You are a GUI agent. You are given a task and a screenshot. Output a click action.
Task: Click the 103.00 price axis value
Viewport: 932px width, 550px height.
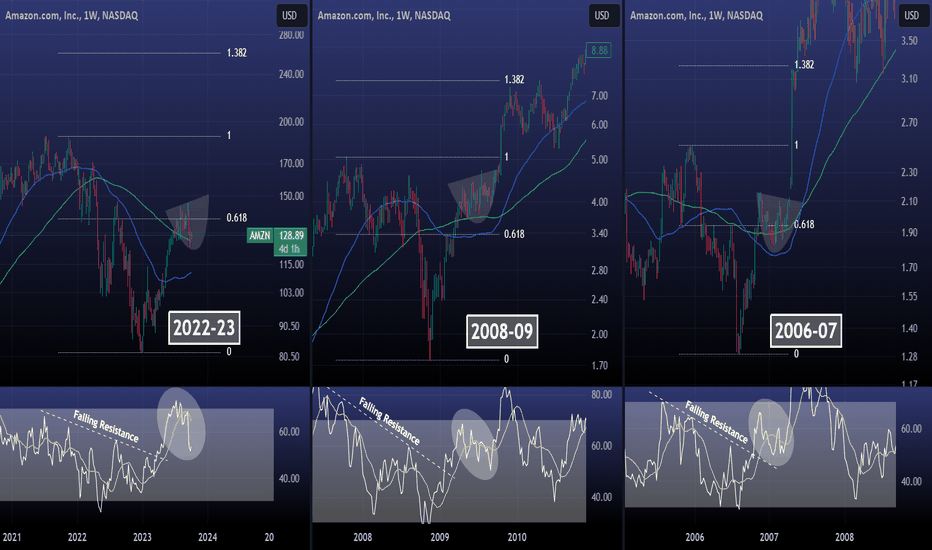[x=291, y=293]
